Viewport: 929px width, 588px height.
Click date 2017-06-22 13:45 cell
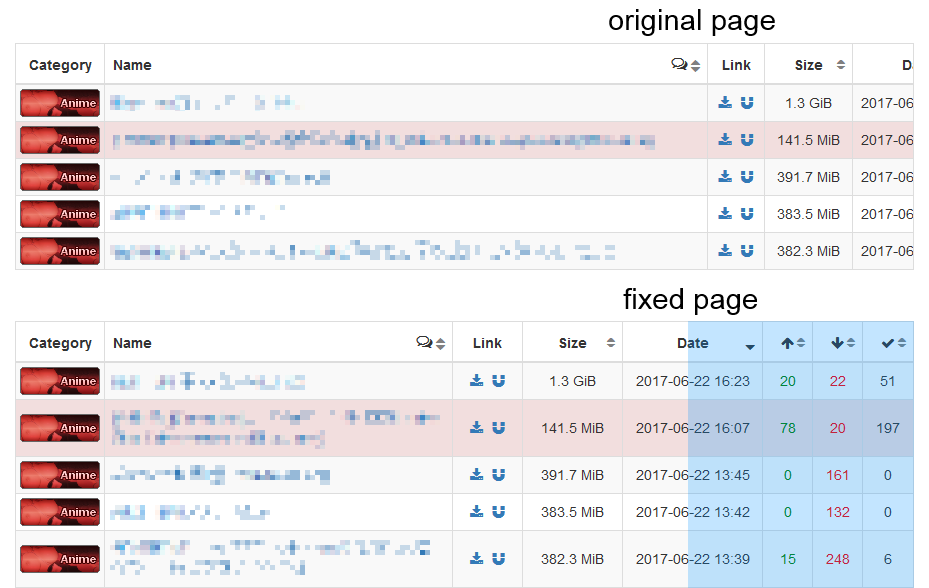693,475
